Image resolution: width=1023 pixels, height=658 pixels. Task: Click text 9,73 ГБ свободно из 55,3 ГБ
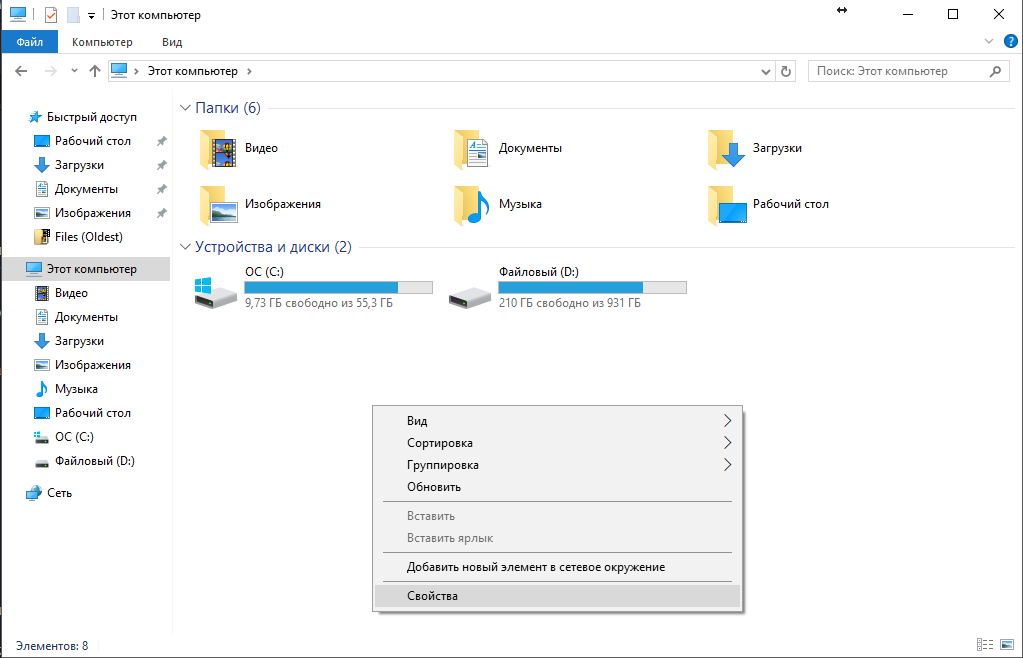(x=319, y=303)
